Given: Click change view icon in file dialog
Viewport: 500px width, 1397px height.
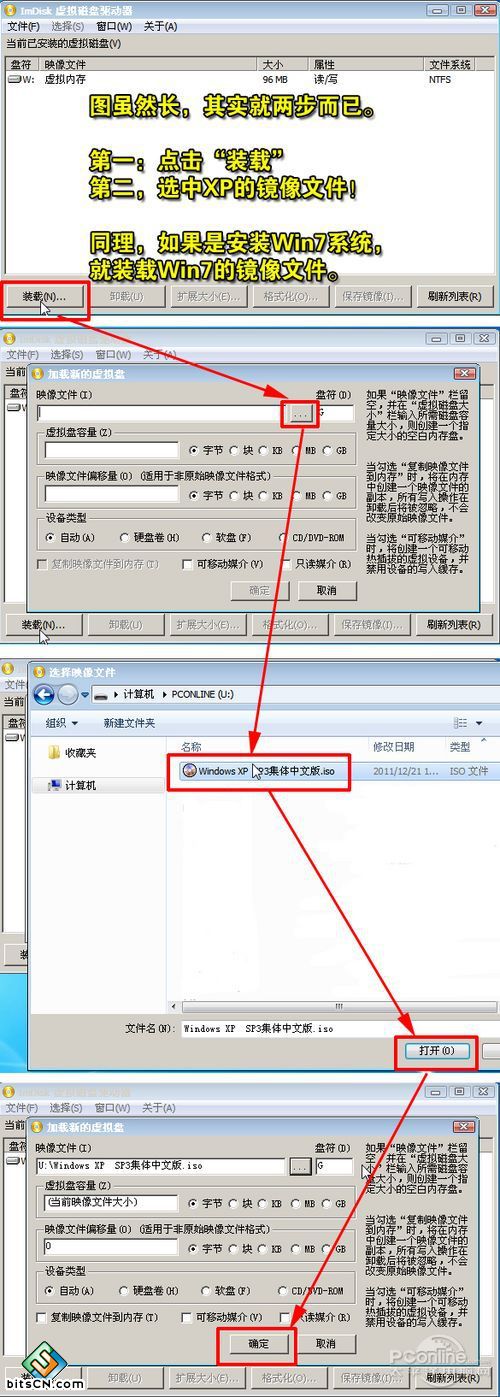Looking at the screenshot, I should tap(461, 723).
